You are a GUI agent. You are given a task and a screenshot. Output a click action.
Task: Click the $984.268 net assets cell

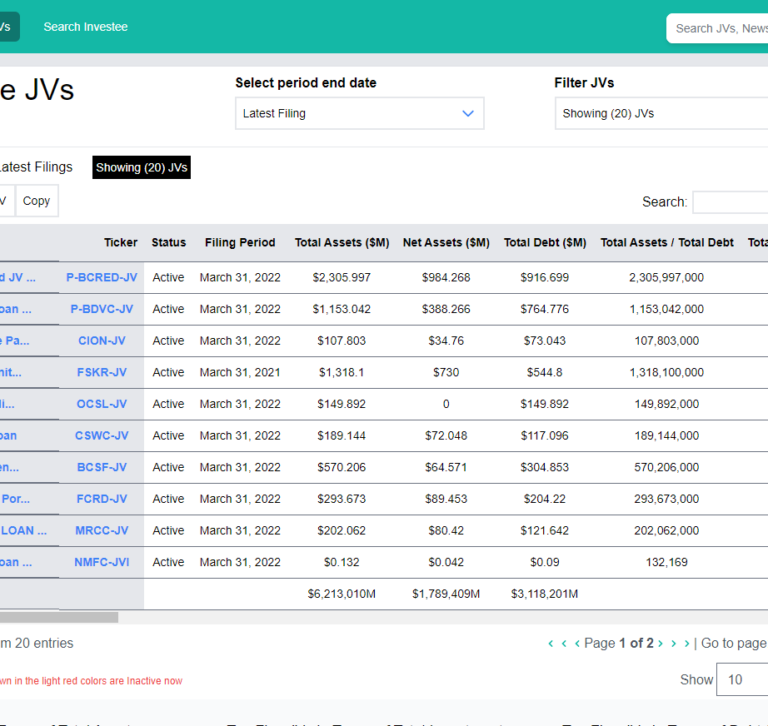point(446,277)
